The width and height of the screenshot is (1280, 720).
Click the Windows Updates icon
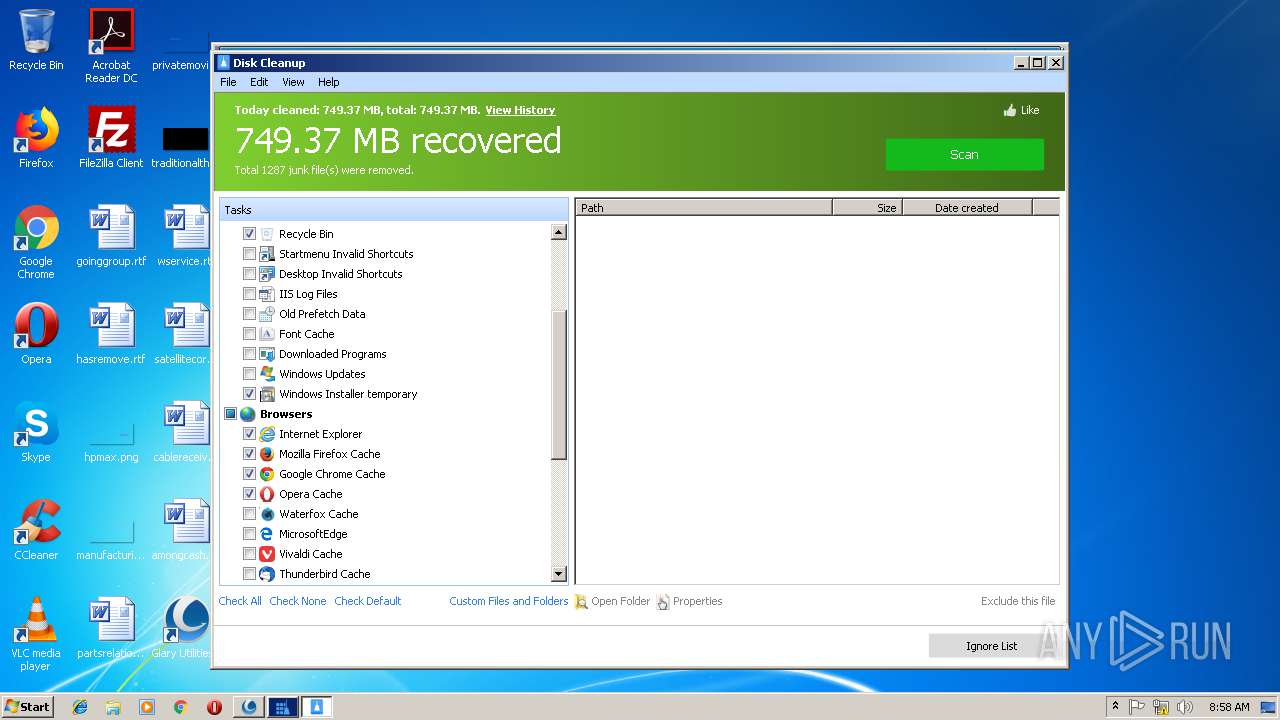[x=267, y=374]
